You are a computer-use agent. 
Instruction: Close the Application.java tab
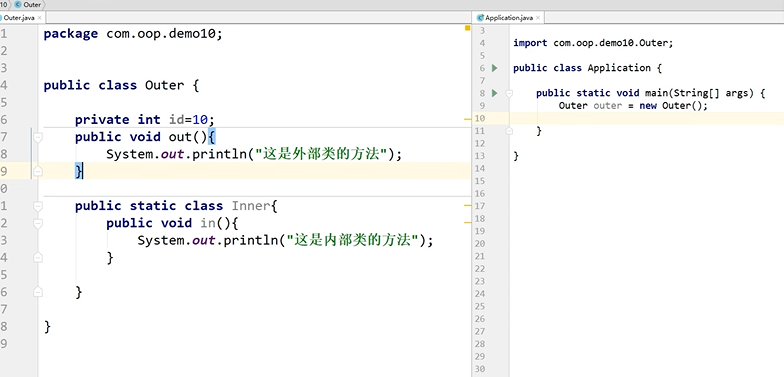pyautogui.click(x=537, y=18)
